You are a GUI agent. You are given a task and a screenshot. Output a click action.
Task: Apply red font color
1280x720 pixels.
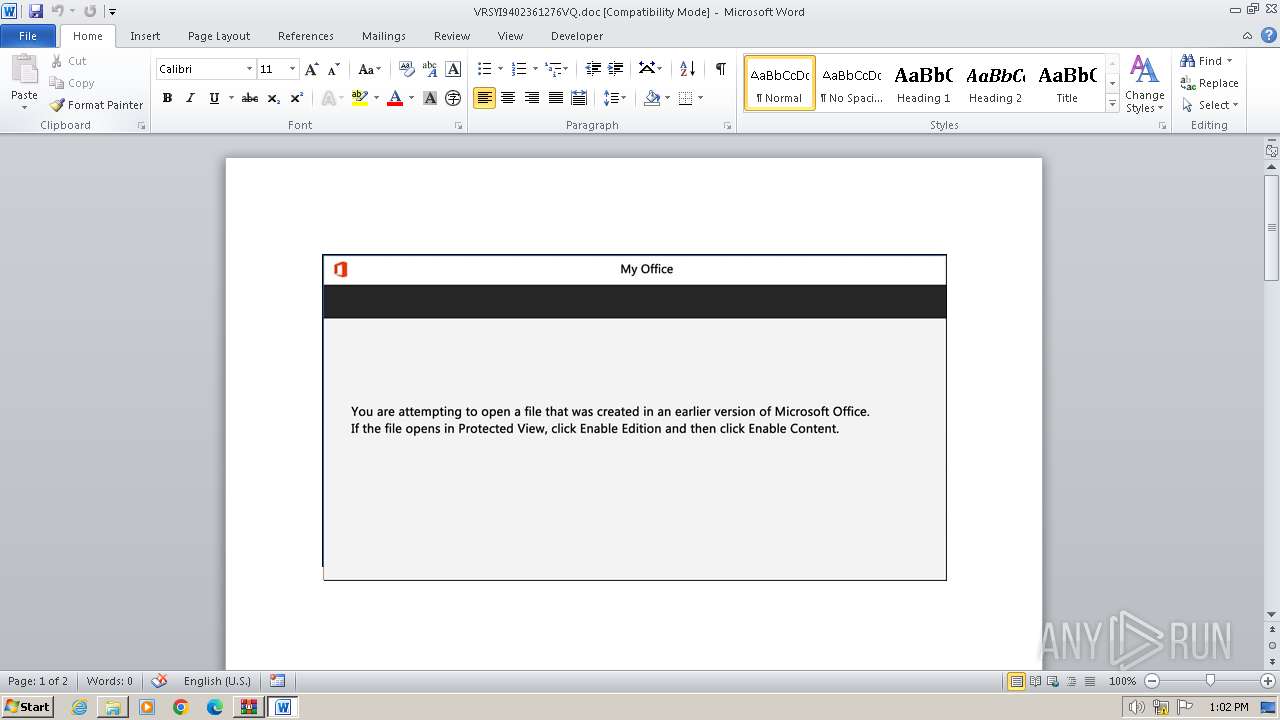(x=395, y=98)
